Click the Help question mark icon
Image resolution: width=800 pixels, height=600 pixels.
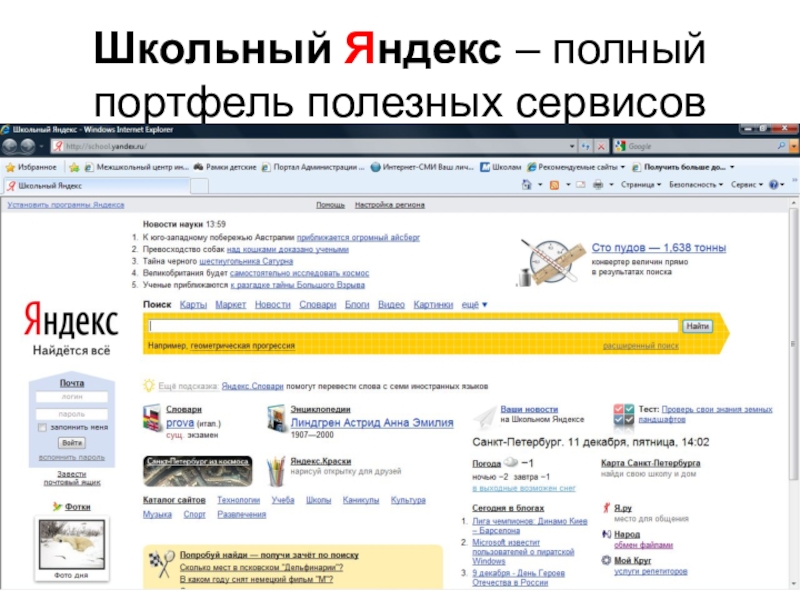[x=773, y=185]
